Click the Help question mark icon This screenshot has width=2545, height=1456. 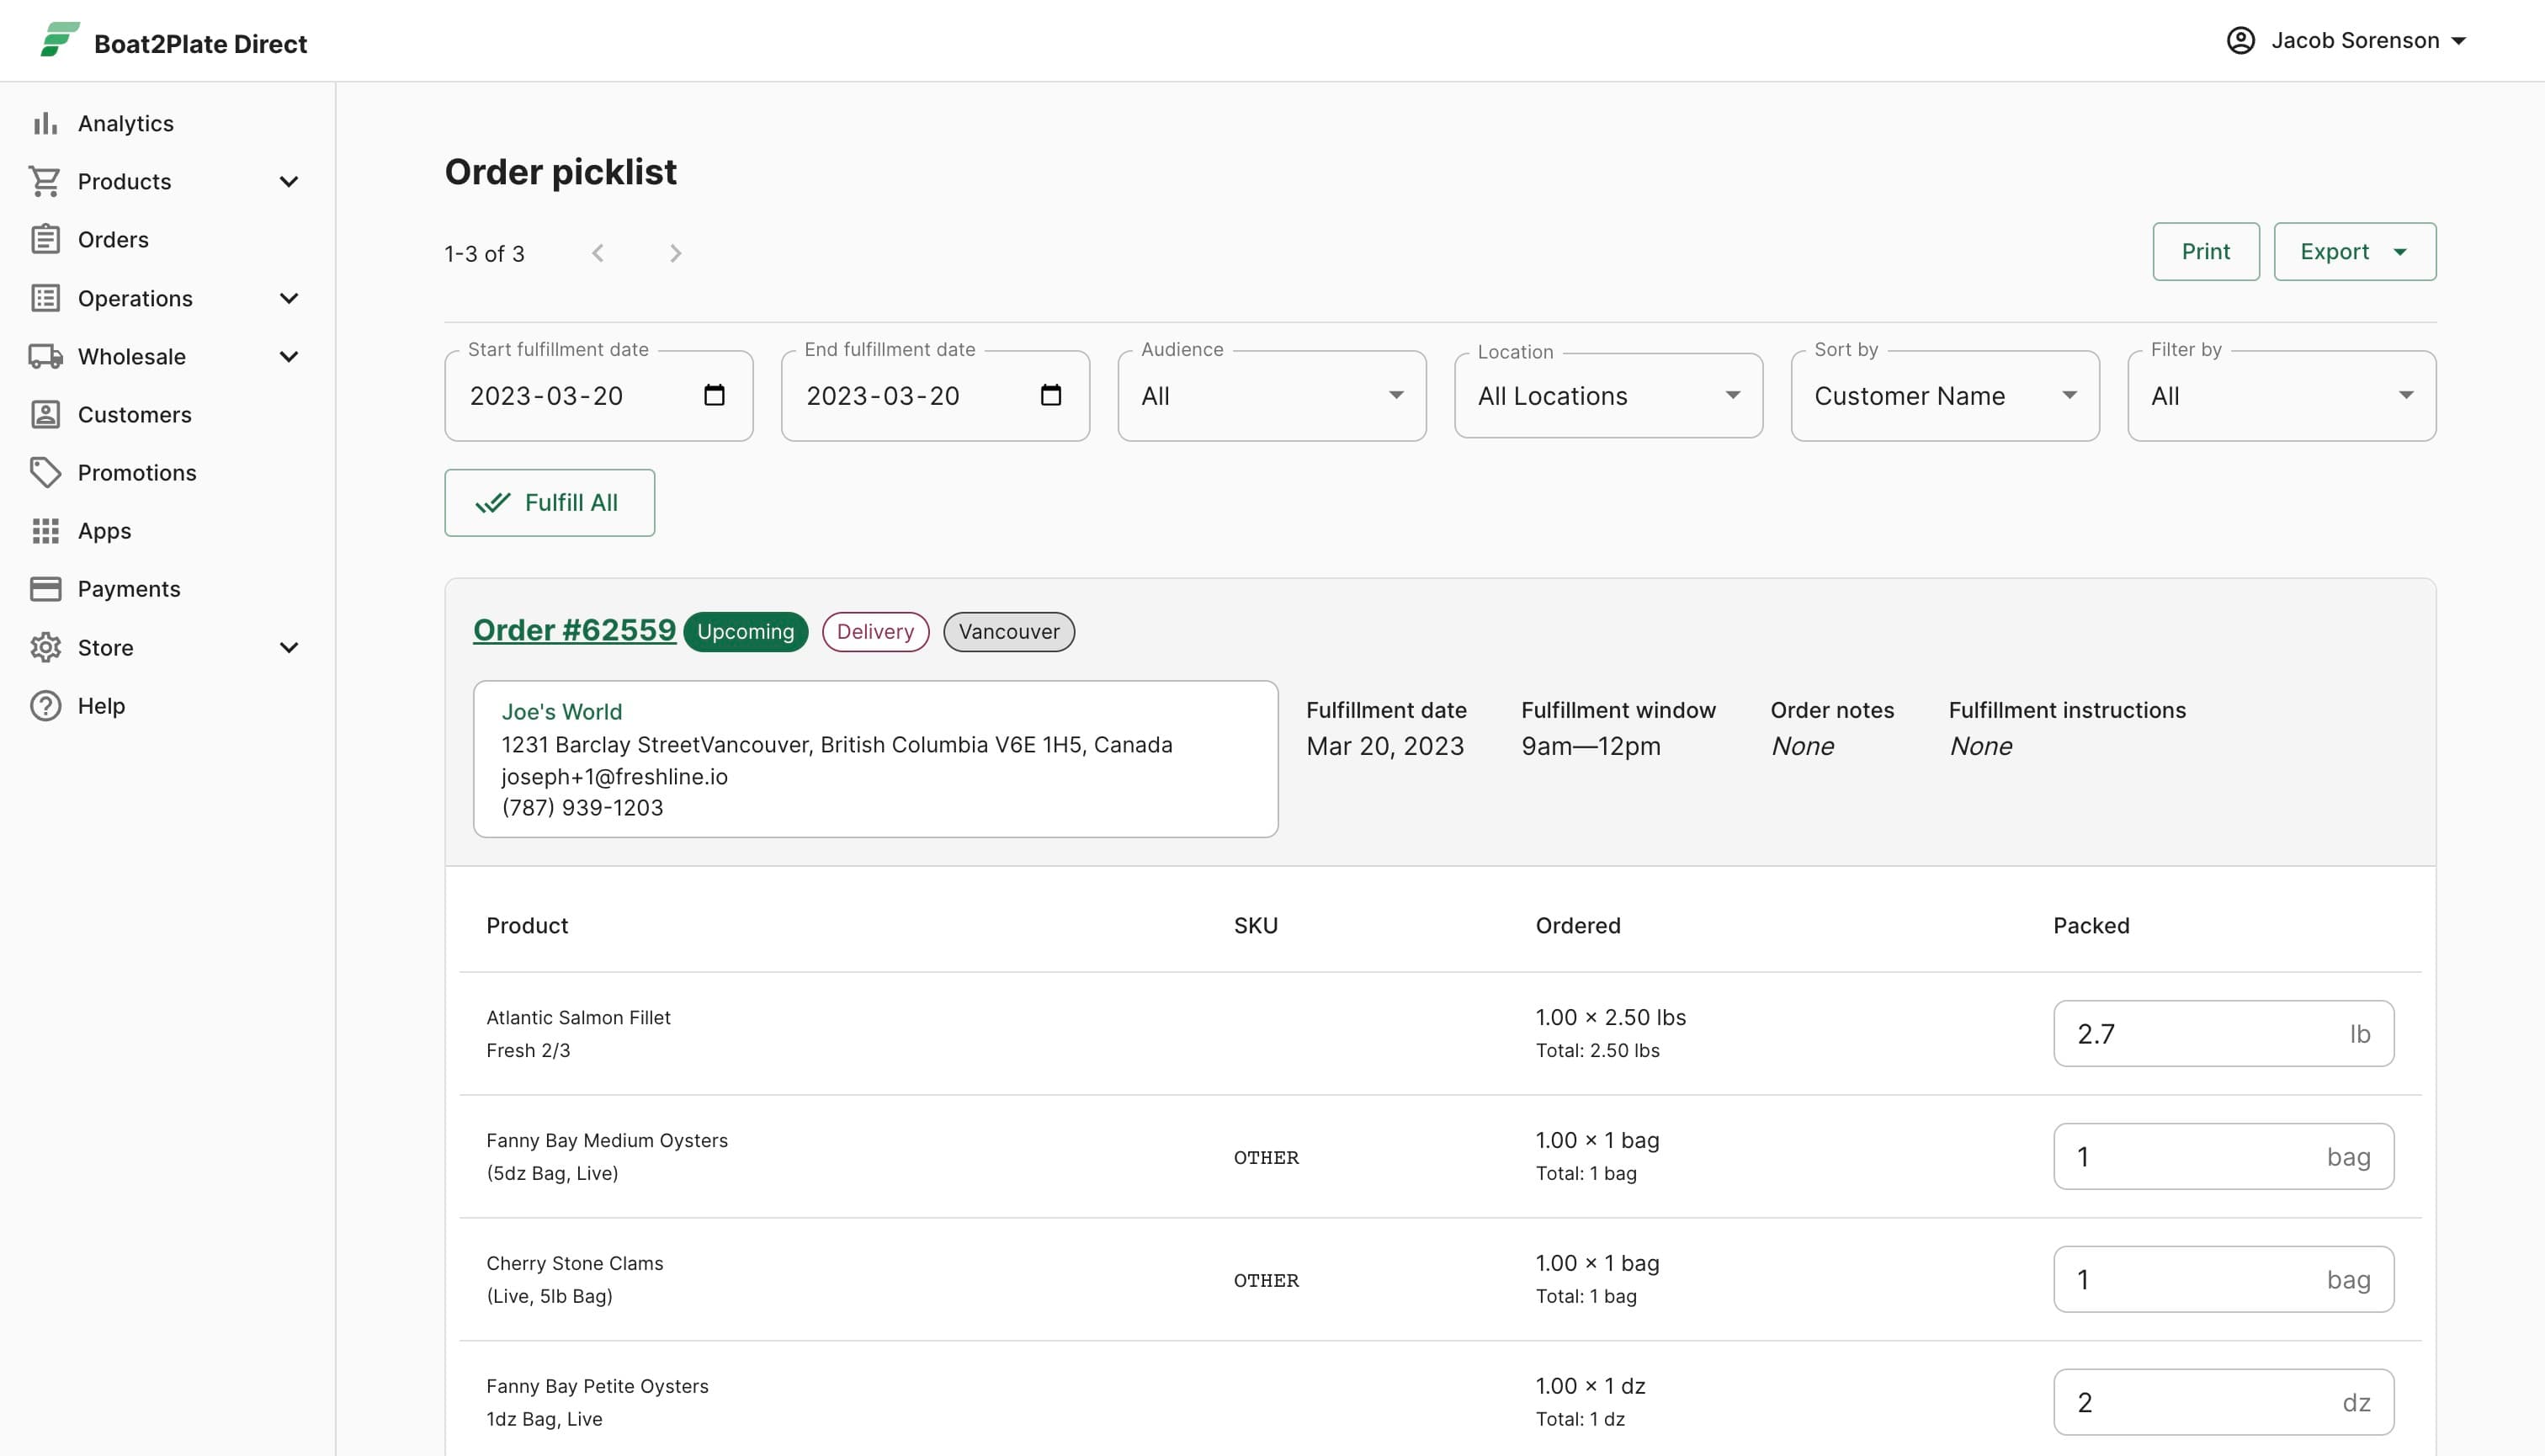point(45,705)
